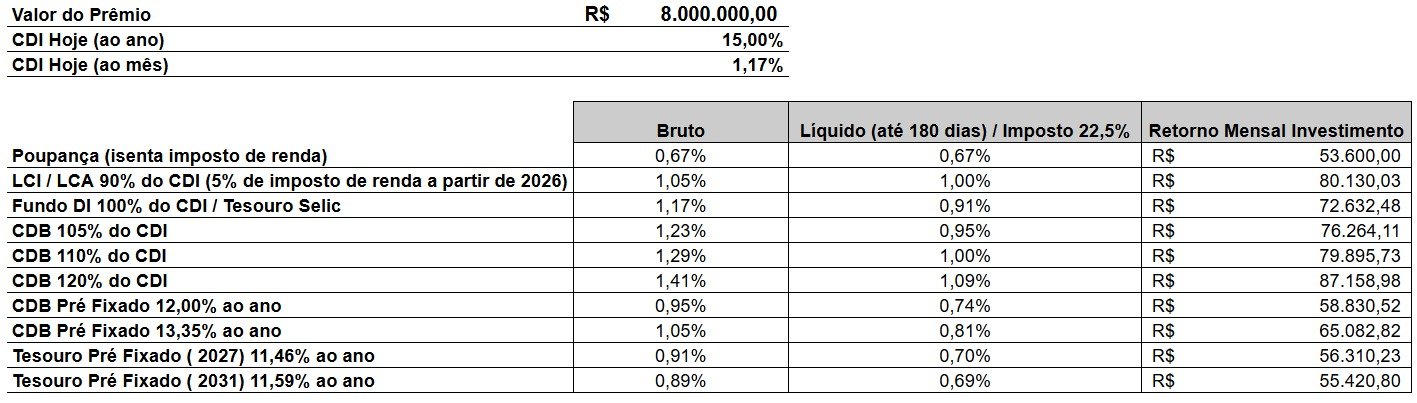Click the LCI / LCA 90% do CDI label
The height and width of the screenshot is (403, 1417).
(x=290, y=181)
